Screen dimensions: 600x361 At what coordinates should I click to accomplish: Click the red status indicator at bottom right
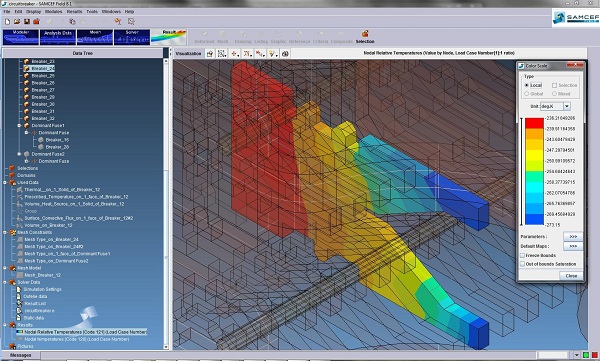click(595, 355)
